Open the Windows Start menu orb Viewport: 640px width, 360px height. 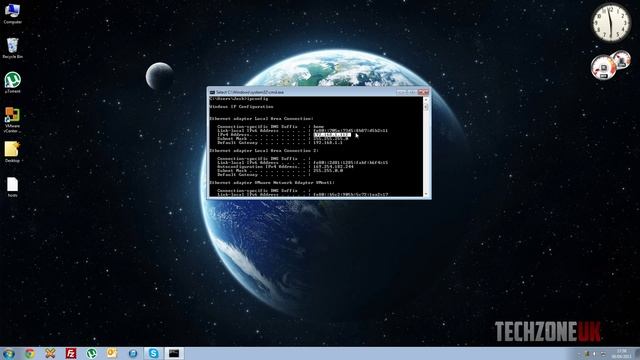click(9, 353)
